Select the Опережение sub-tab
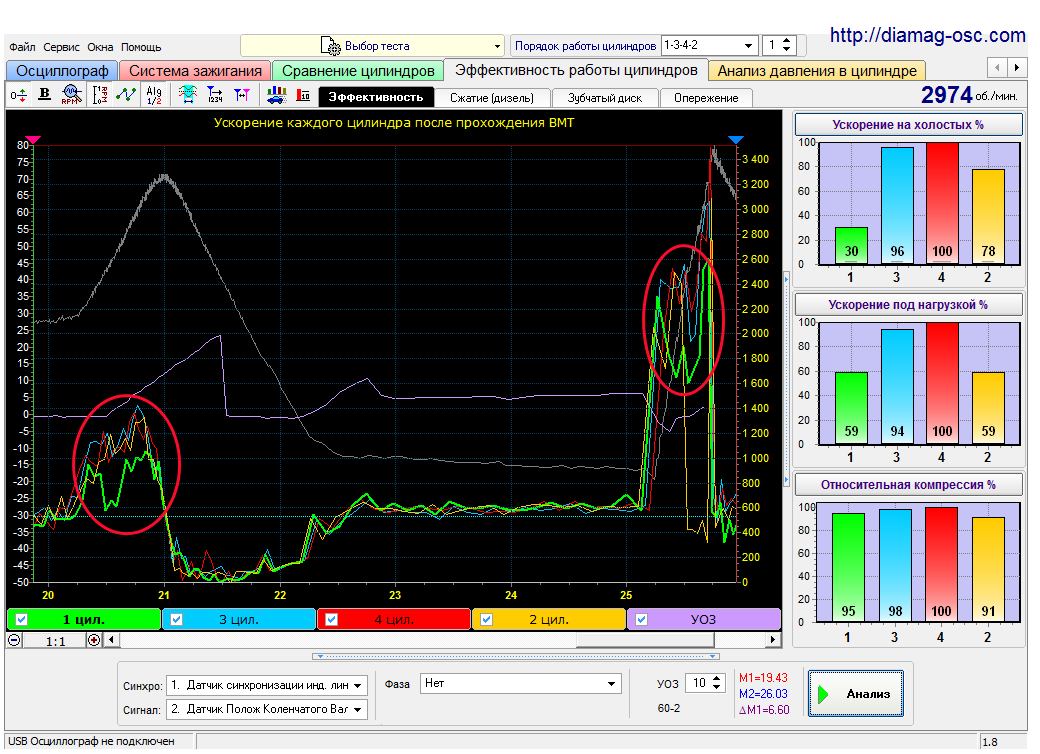Image resolution: width=1040 pixels, height=754 pixels. (x=706, y=98)
